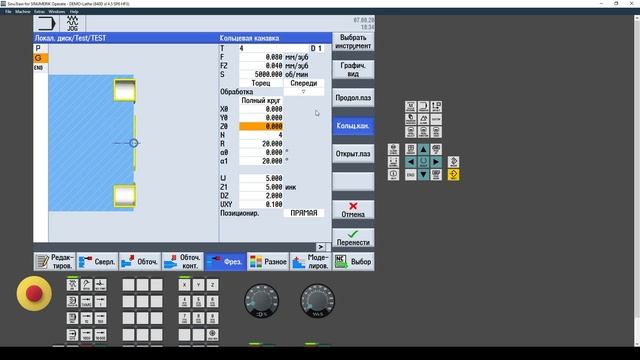This screenshot has height=360, width=640.
Task: Select the Фрез. horizontal softkey
Action: click(225, 262)
